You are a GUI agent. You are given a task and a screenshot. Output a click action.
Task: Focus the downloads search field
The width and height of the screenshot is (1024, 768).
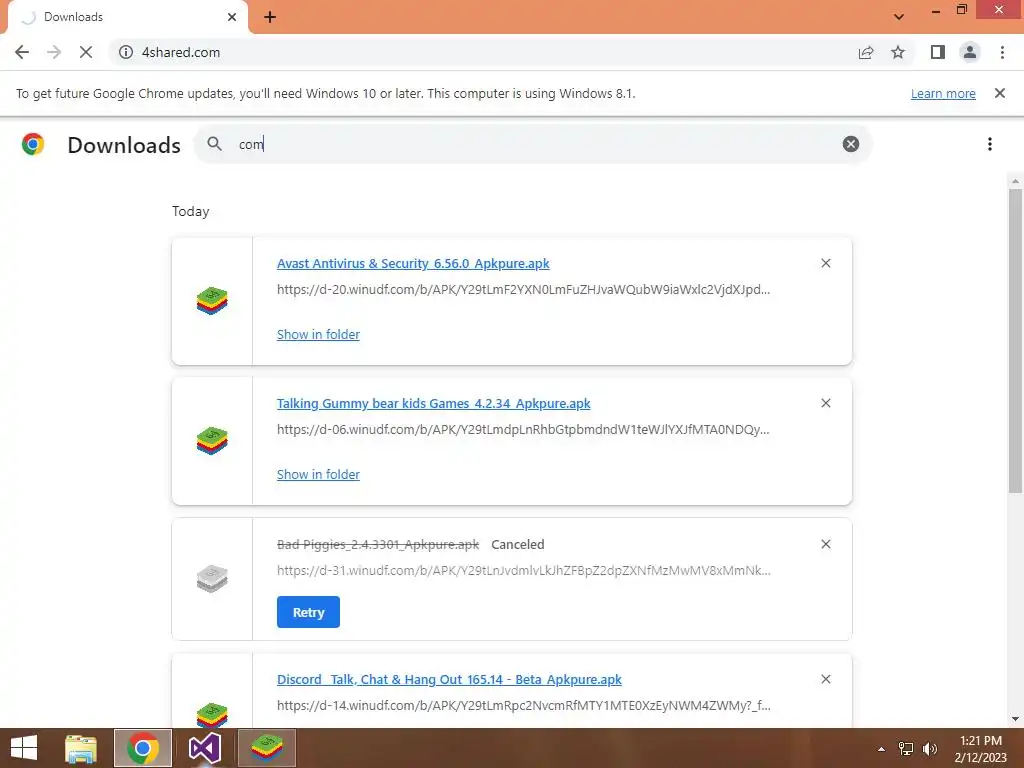click(532, 144)
